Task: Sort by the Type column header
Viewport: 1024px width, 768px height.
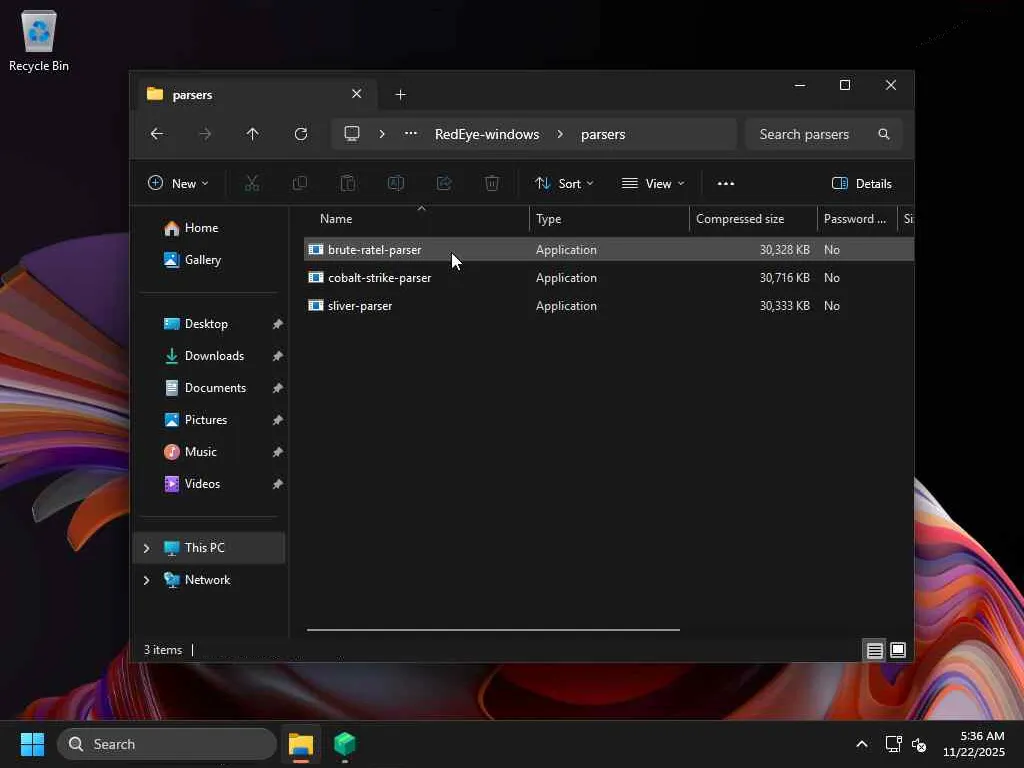Action: coord(609,219)
